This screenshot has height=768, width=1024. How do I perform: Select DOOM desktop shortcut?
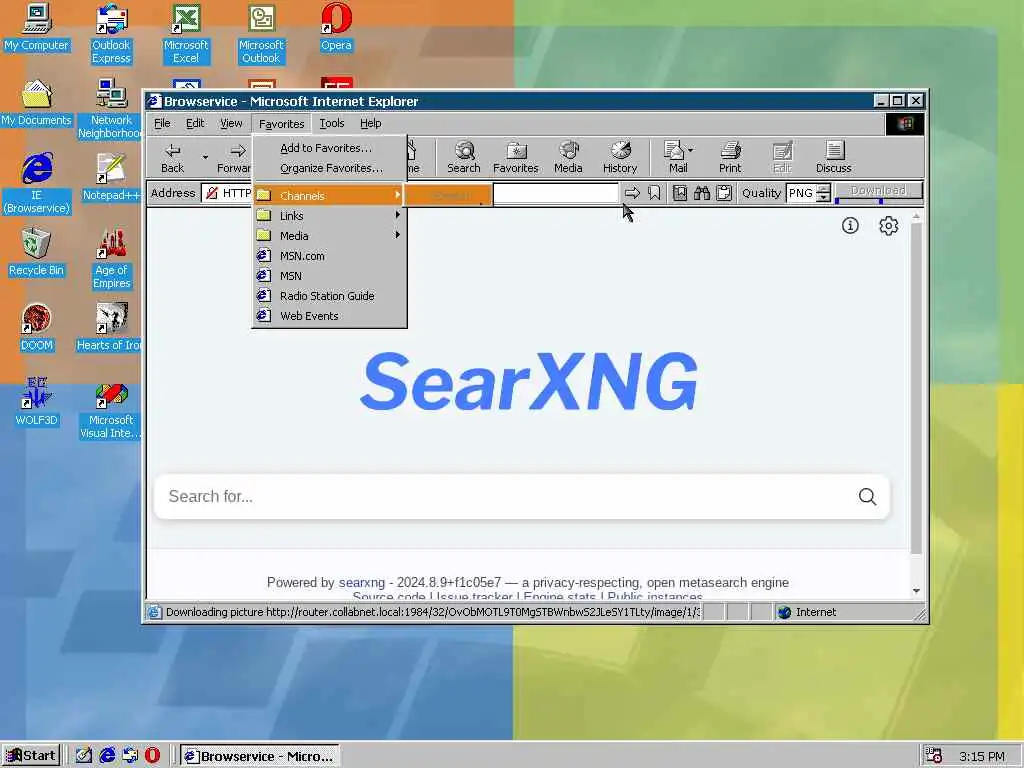click(x=37, y=328)
